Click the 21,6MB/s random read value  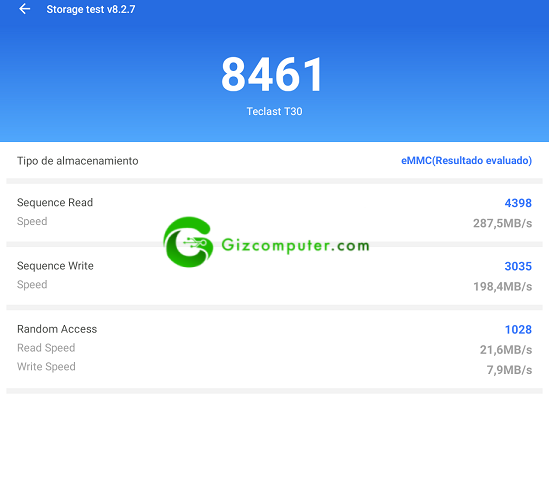[506, 350]
